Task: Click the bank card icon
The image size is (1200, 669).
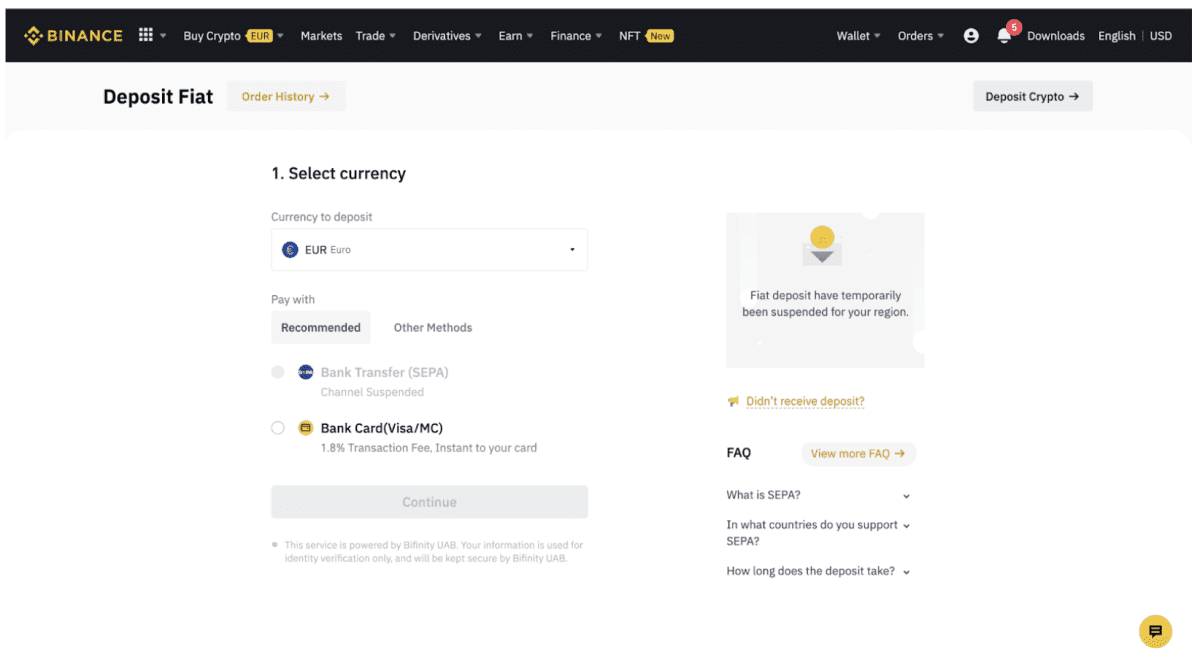Action: coord(306,428)
